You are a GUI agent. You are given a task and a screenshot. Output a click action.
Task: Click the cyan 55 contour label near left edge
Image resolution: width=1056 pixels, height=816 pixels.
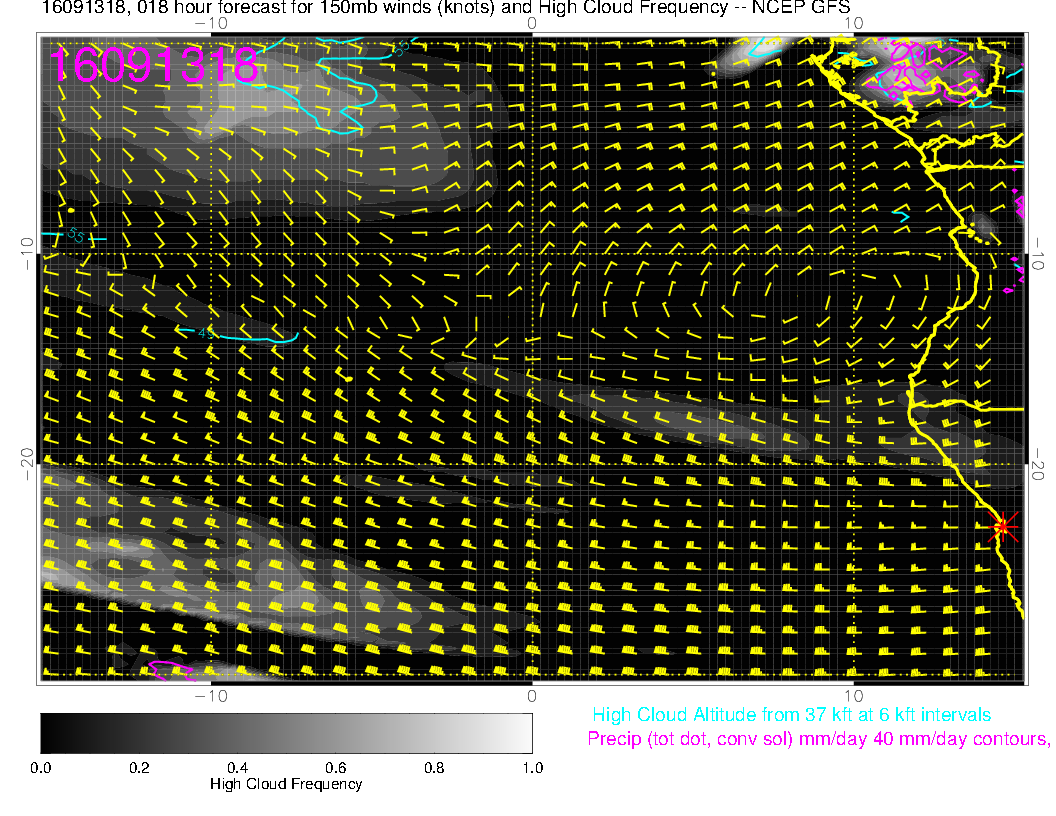tap(75, 236)
